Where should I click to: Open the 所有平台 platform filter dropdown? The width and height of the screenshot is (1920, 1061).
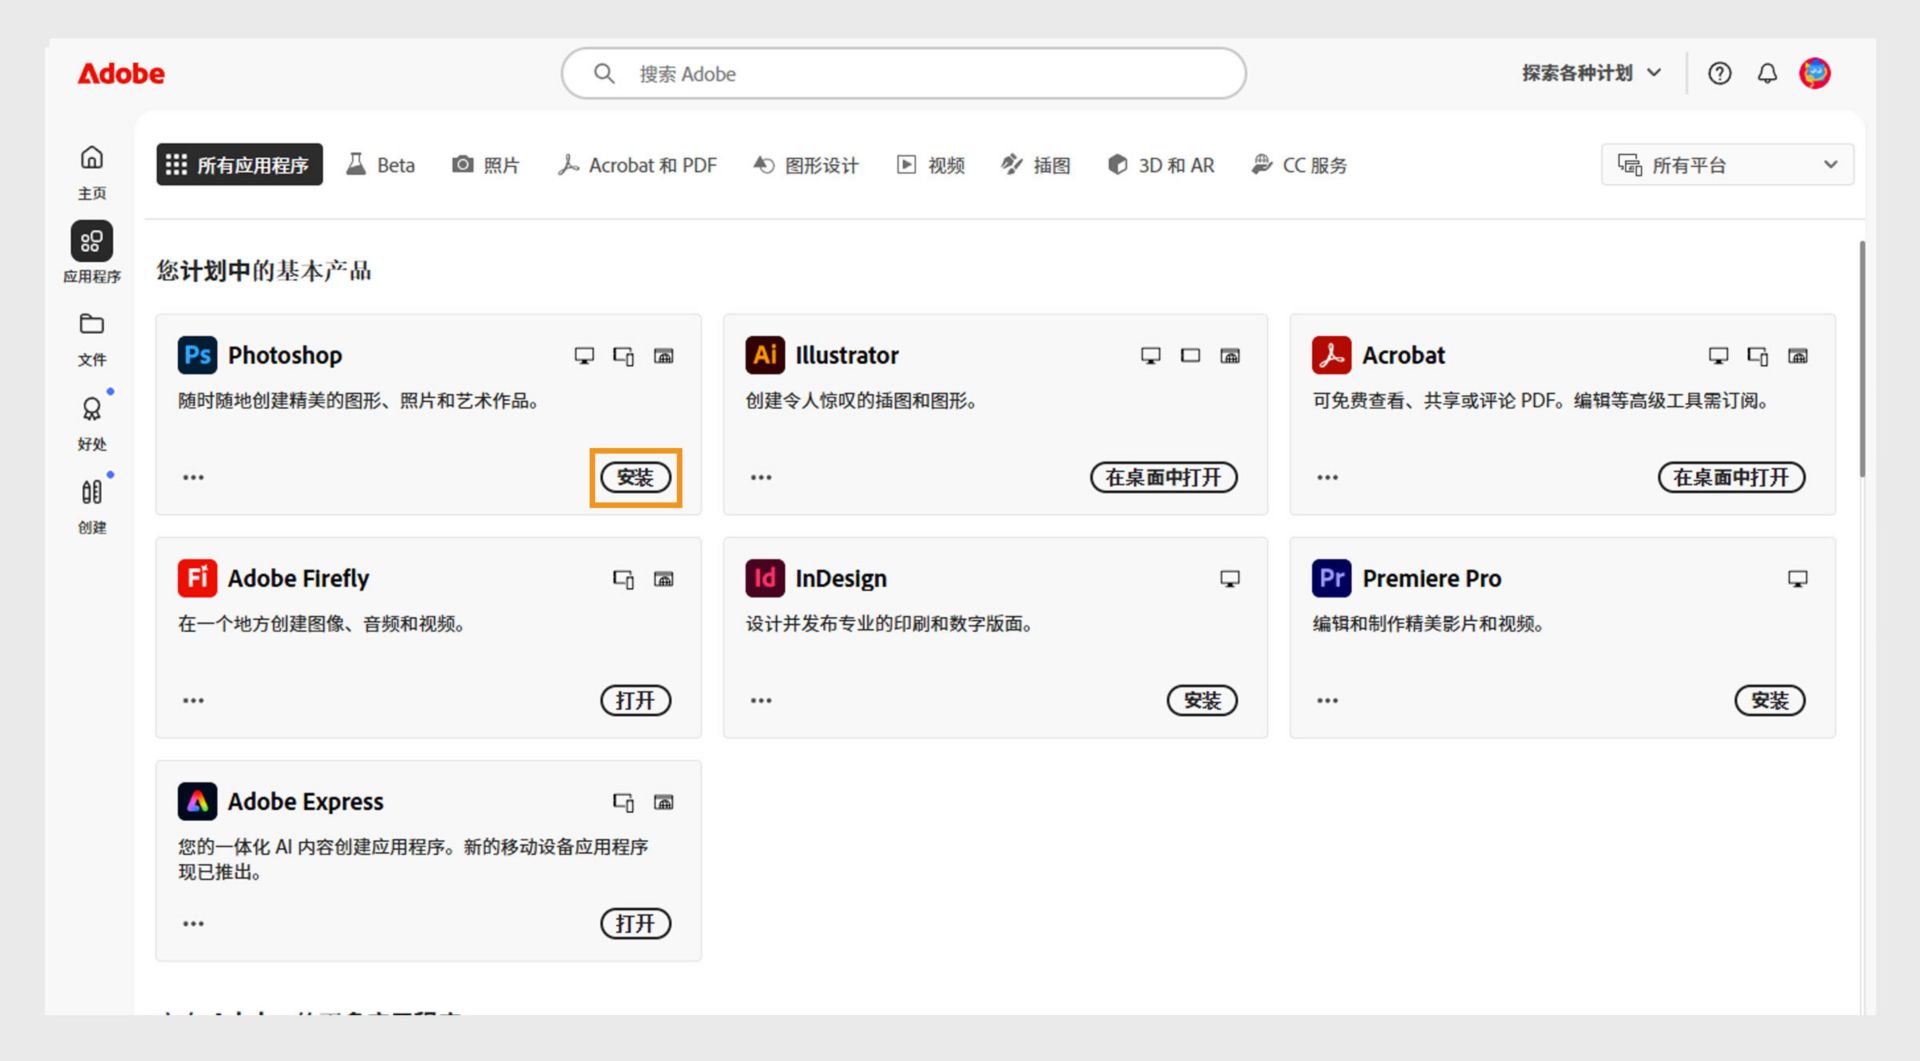1727,165
